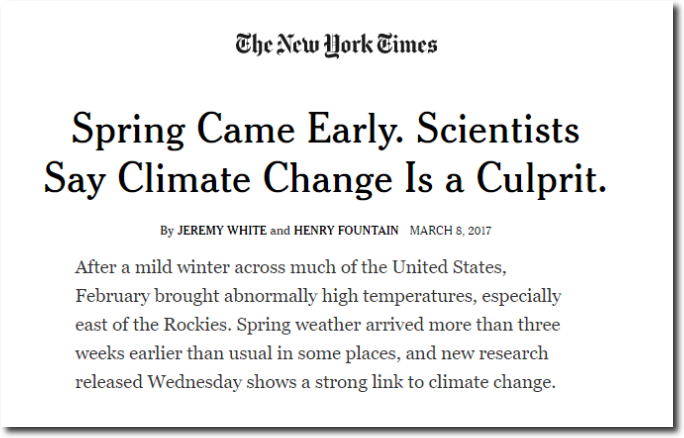
Task: Click the word 'Spring' in the headline
Action: [128, 130]
